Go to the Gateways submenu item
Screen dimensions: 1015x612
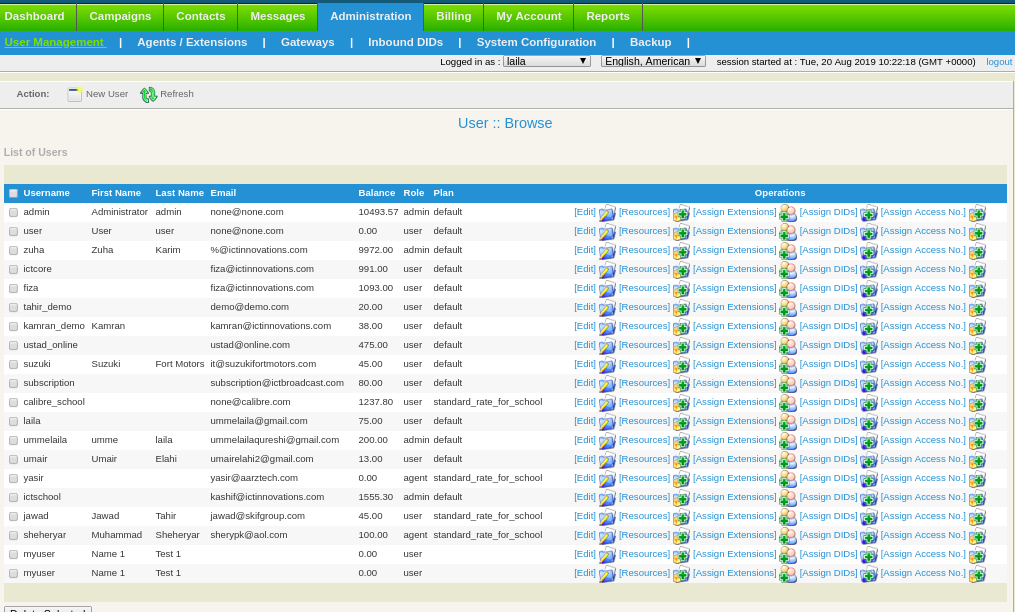tap(307, 43)
